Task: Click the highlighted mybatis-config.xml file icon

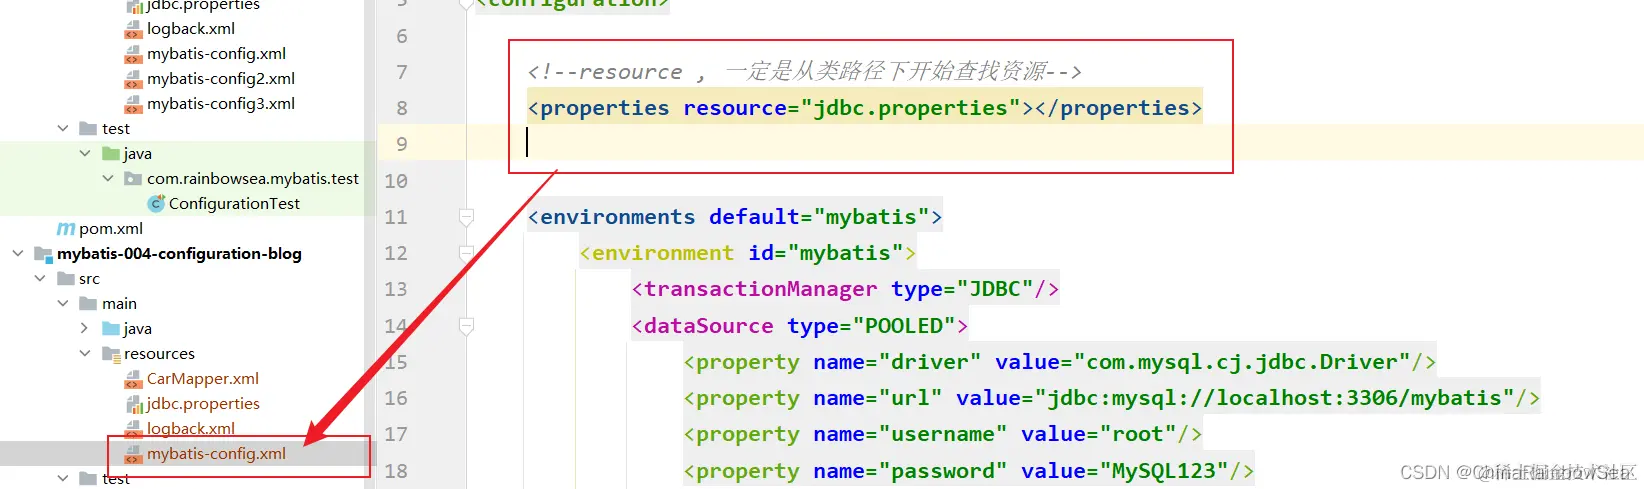Action: [133, 454]
